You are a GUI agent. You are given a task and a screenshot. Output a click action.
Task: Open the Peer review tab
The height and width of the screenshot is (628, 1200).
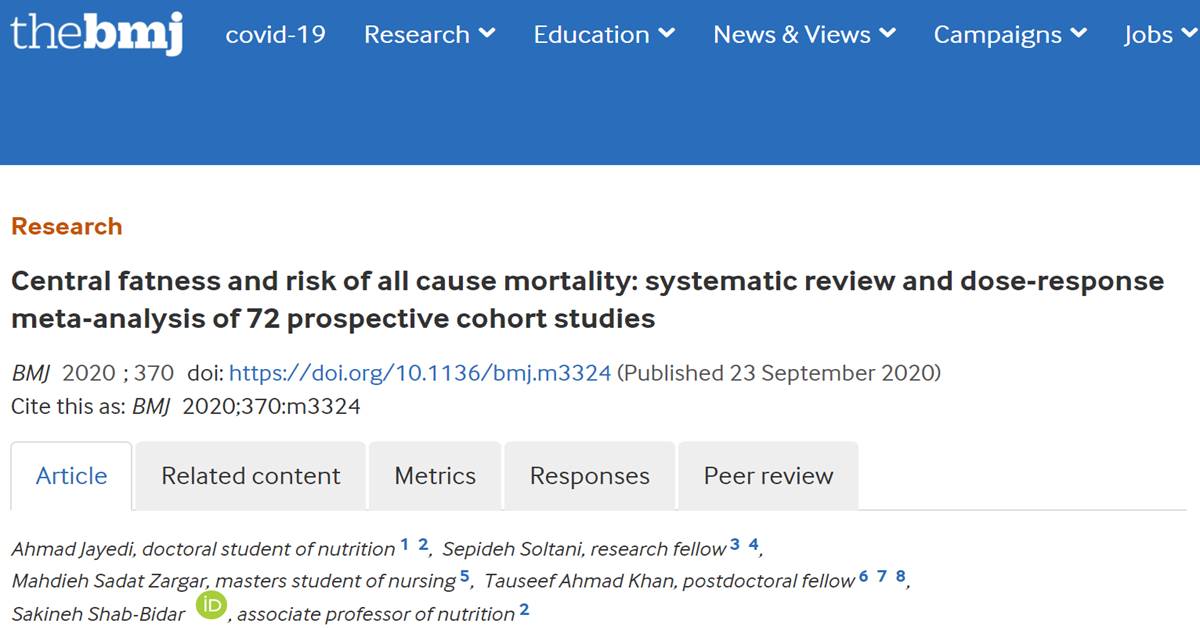point(768,476)
